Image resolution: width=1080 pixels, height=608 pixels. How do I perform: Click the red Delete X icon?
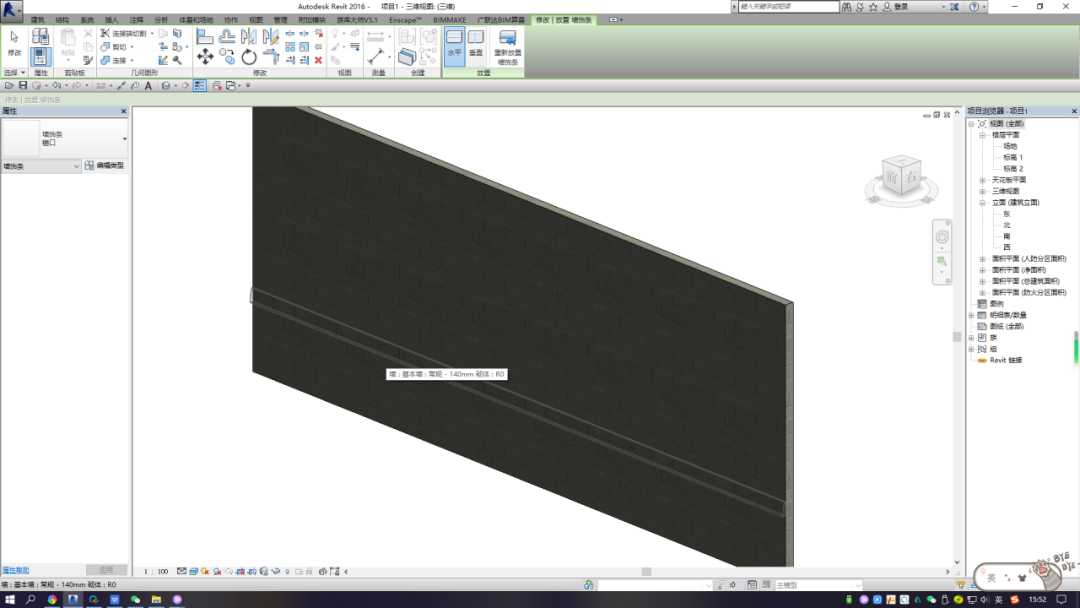pyautogui.click(x=318, y=60)
